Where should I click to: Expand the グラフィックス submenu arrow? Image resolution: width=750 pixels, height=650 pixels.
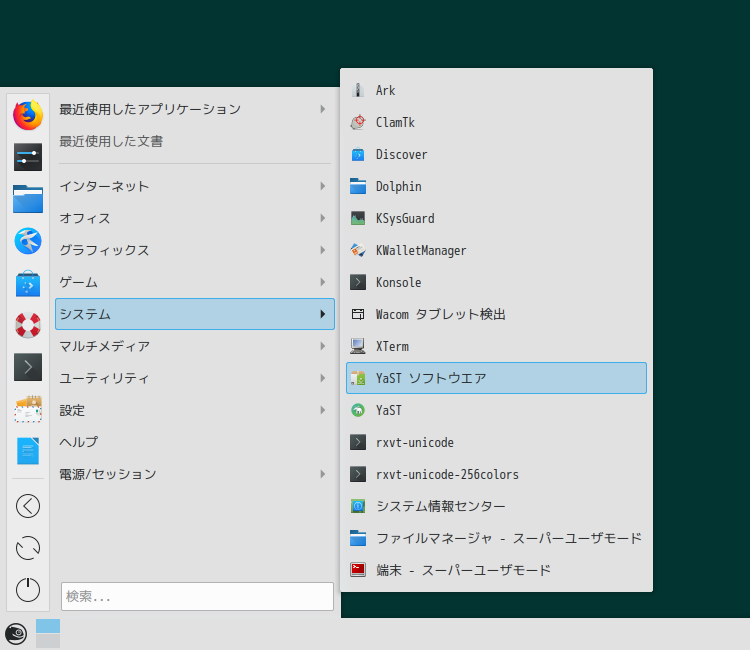[323, 250]
